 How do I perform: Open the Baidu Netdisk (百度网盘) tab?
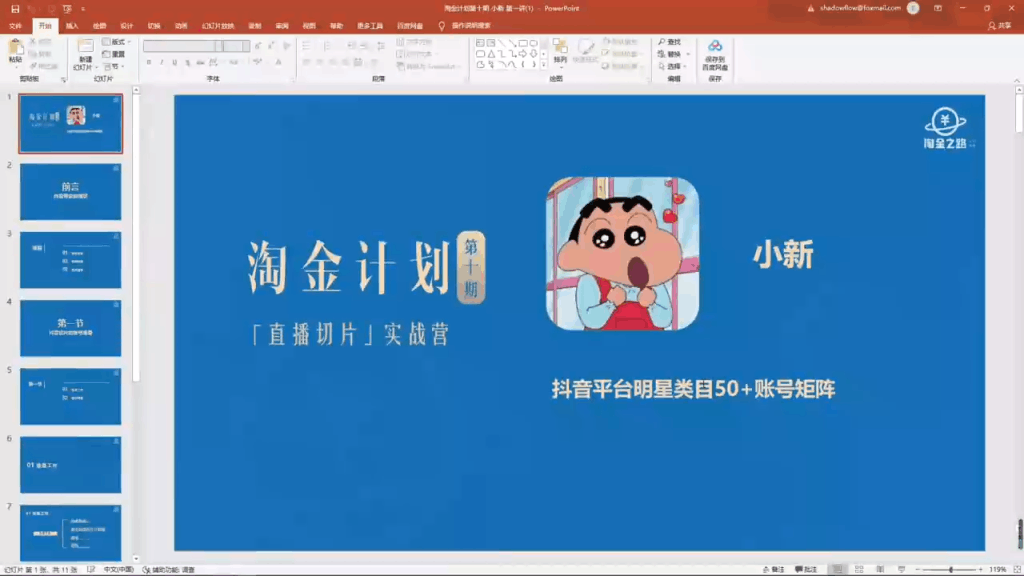pos(410,25)
